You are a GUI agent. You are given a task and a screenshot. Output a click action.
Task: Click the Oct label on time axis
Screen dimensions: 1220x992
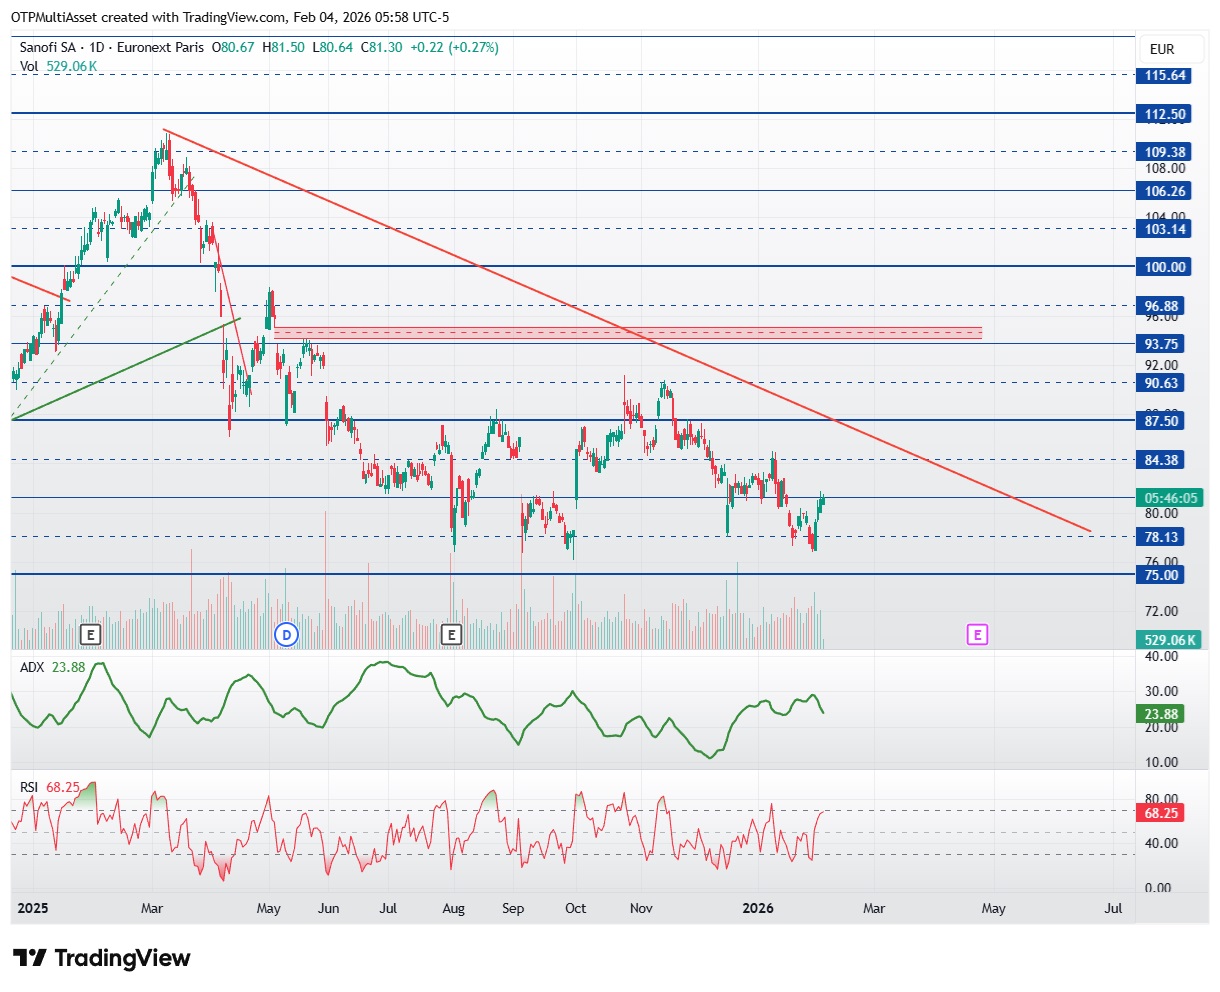click(575, 909)
